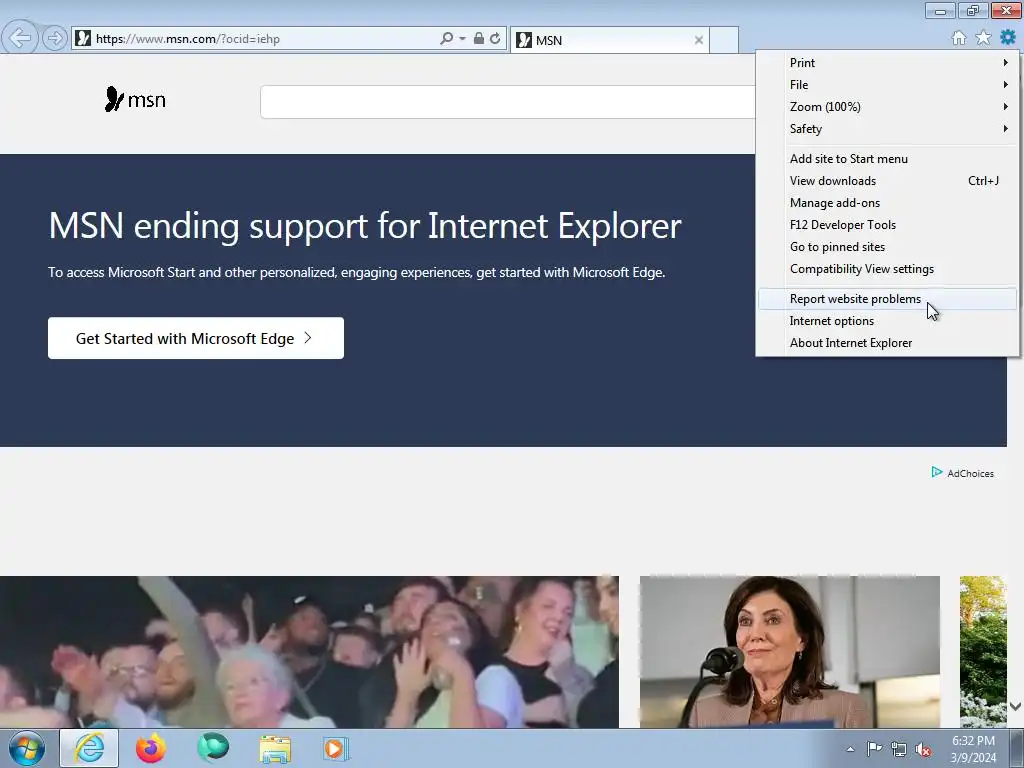
Task: Click the browser Forward arrow button
Action: coord(54,39)
